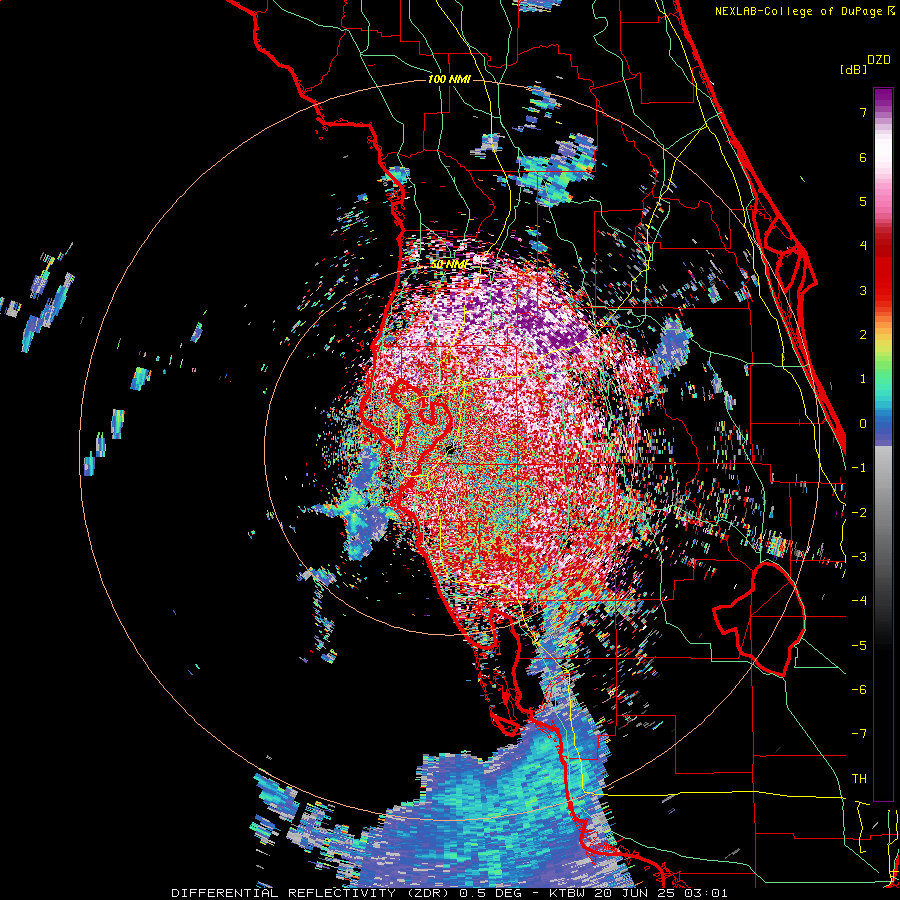
Task: Click the 5 value on the color scale
Action: tap(863, 201)
